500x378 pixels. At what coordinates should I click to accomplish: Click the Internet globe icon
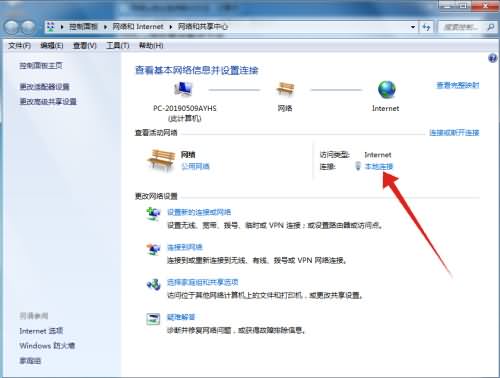387,90
